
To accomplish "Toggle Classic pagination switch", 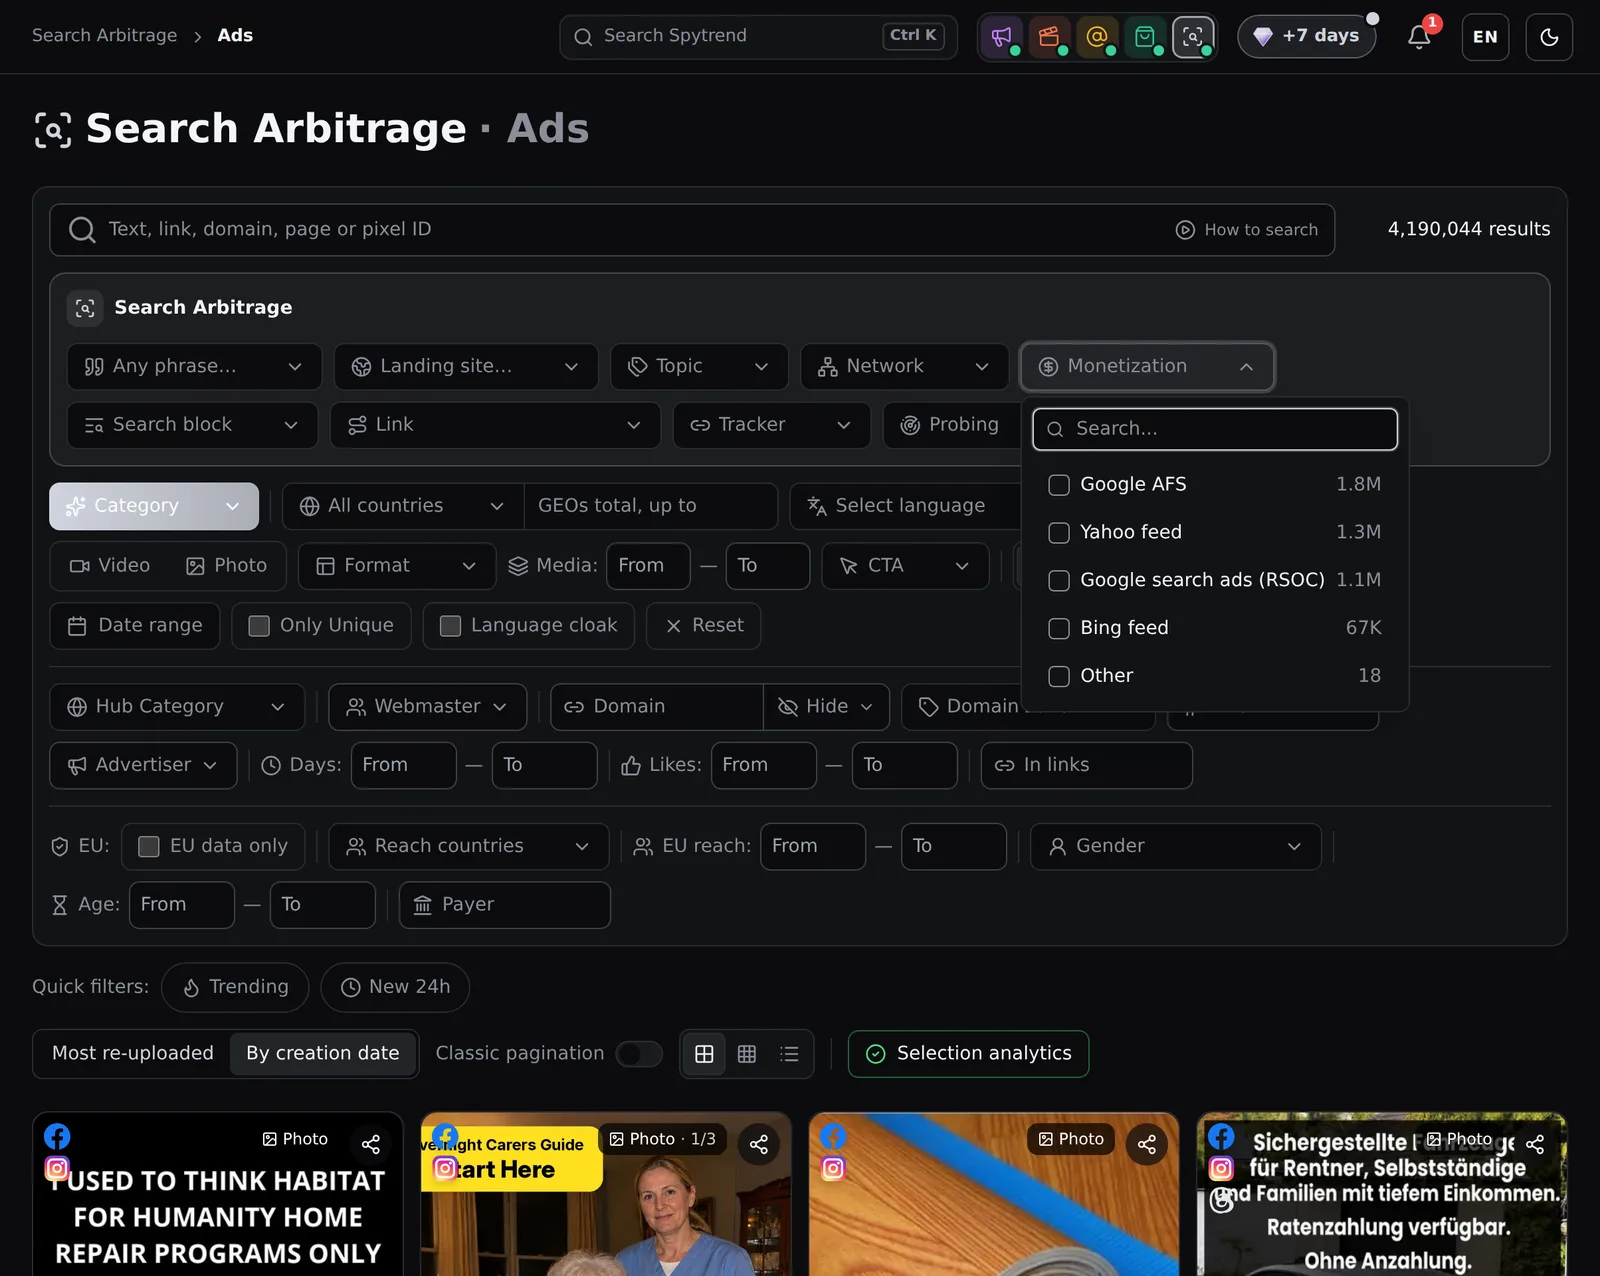I will tap(639, 1054).
